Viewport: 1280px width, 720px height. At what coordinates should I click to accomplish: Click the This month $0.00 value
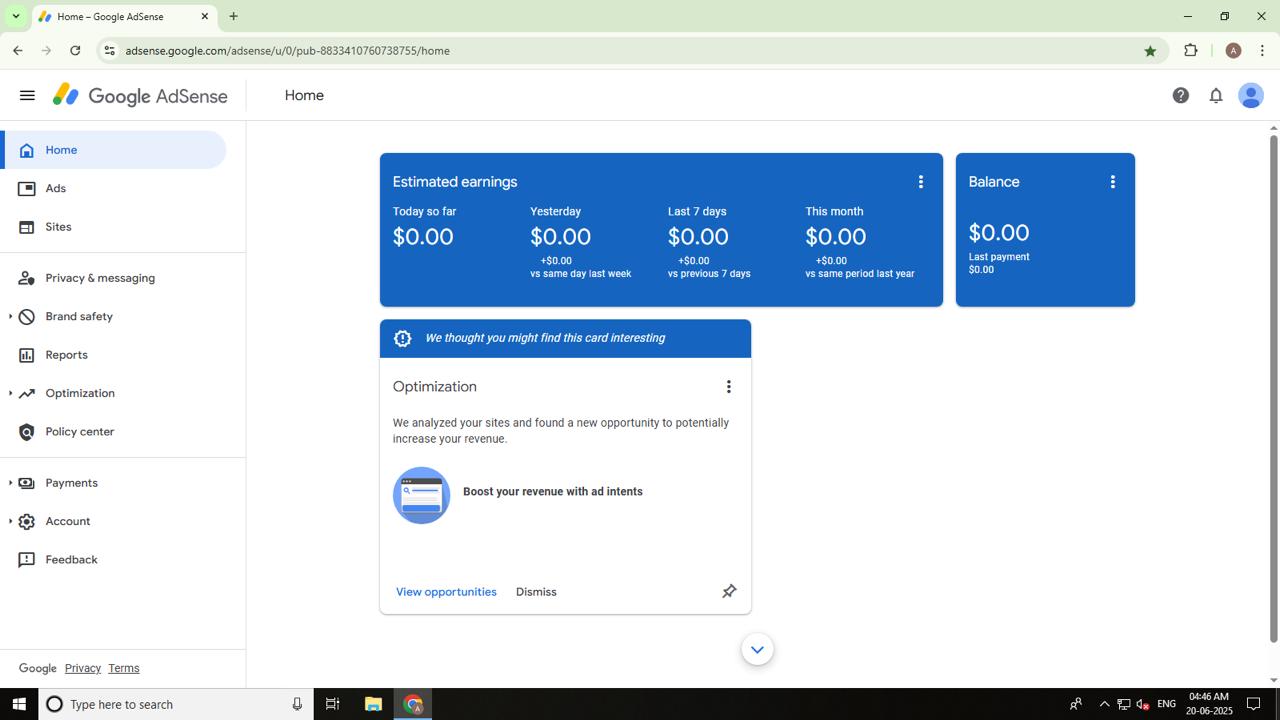(836, 237)
